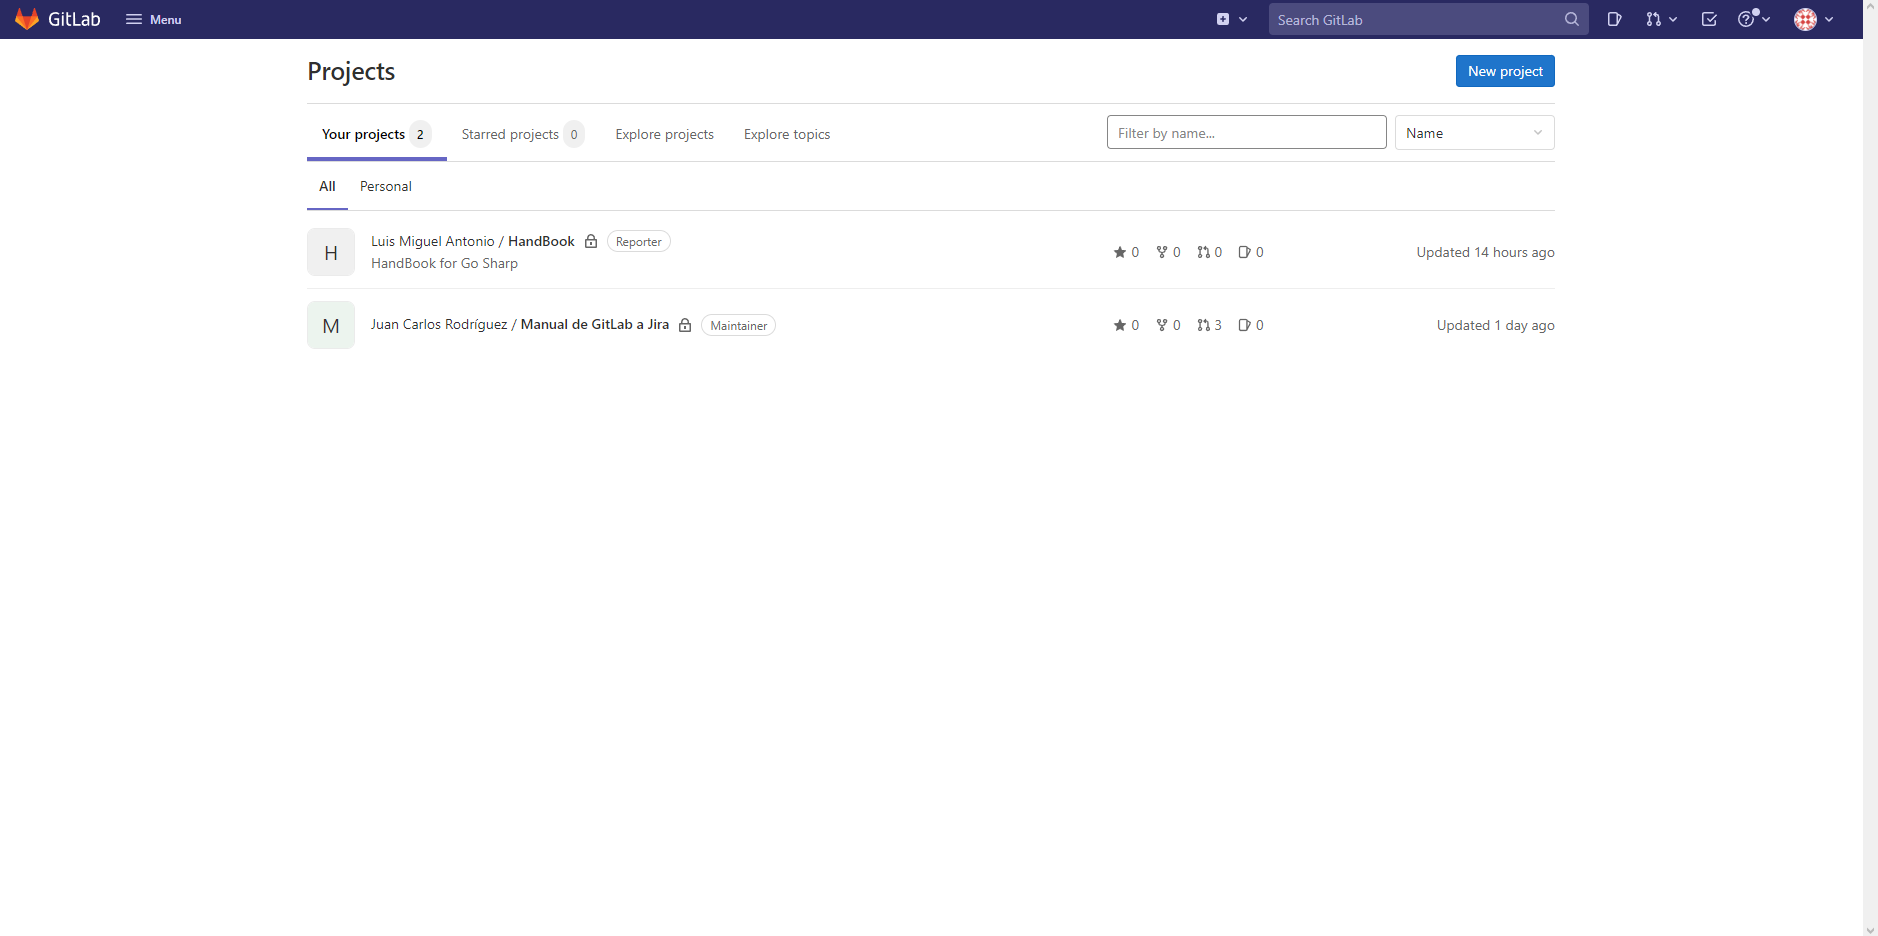Open the user avatar dropdown
Viewport: 1878px width, 936px height.
pos(1814,19)
